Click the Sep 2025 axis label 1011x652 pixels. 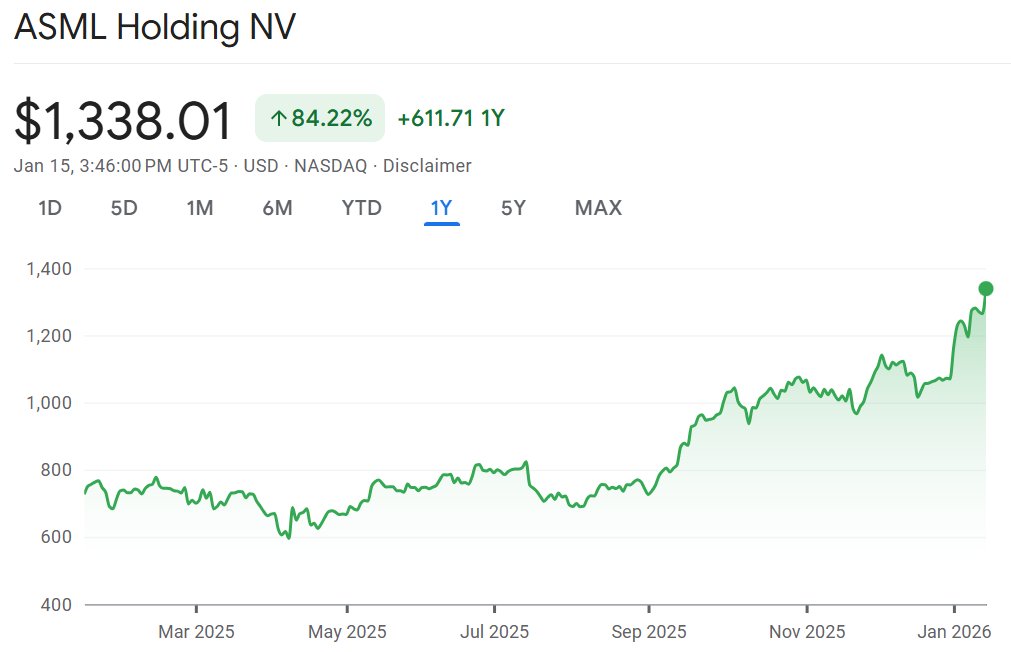coord(653,632)
